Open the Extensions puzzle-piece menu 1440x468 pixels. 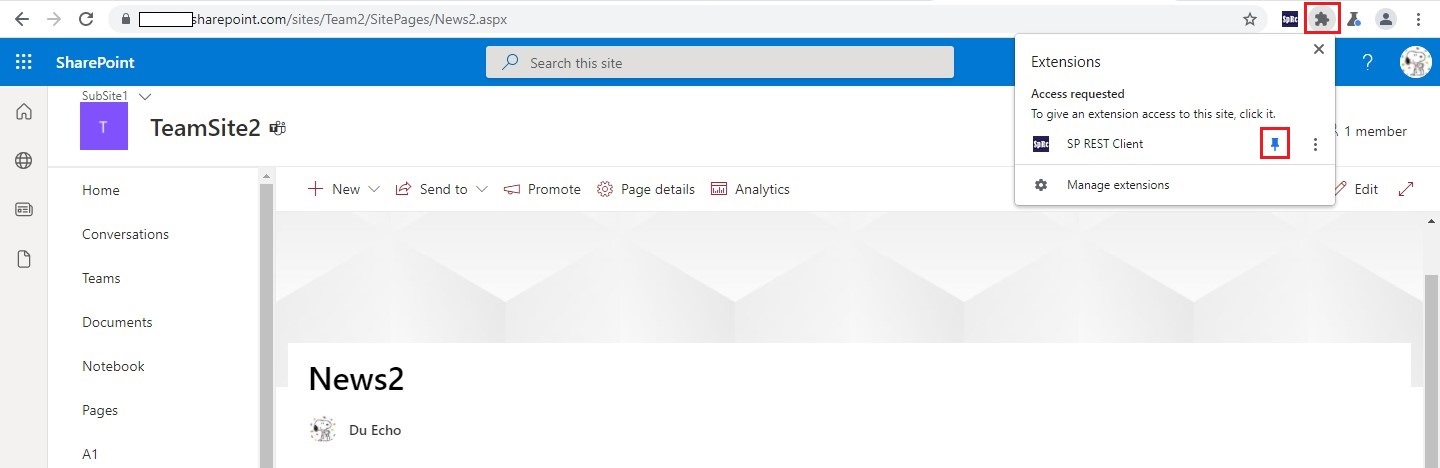click(x=1322, y=18)
